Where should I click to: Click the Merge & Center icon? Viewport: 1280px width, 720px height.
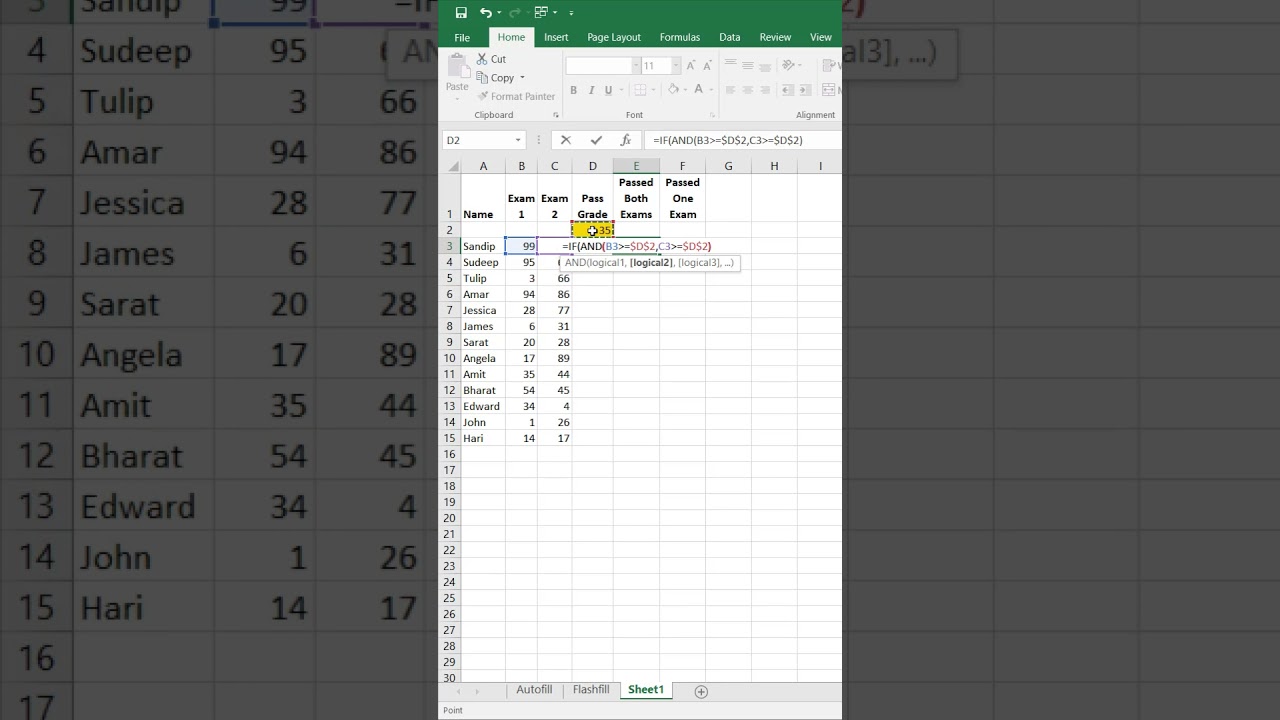point(830,90)
